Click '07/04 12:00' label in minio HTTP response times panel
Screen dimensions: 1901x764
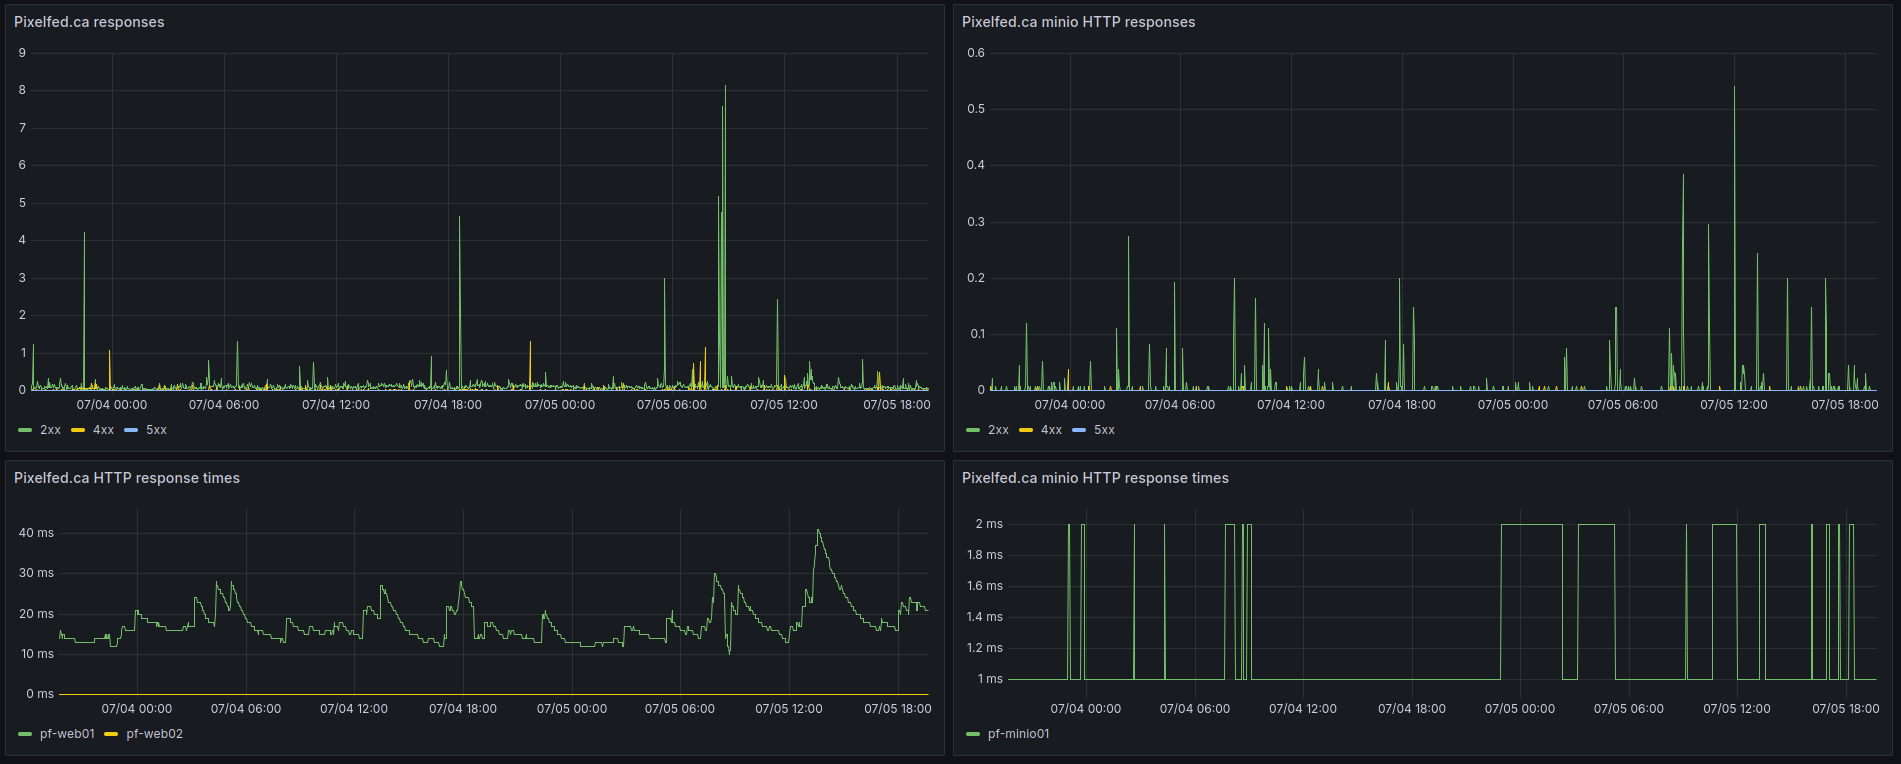(x=1303, y=709)
